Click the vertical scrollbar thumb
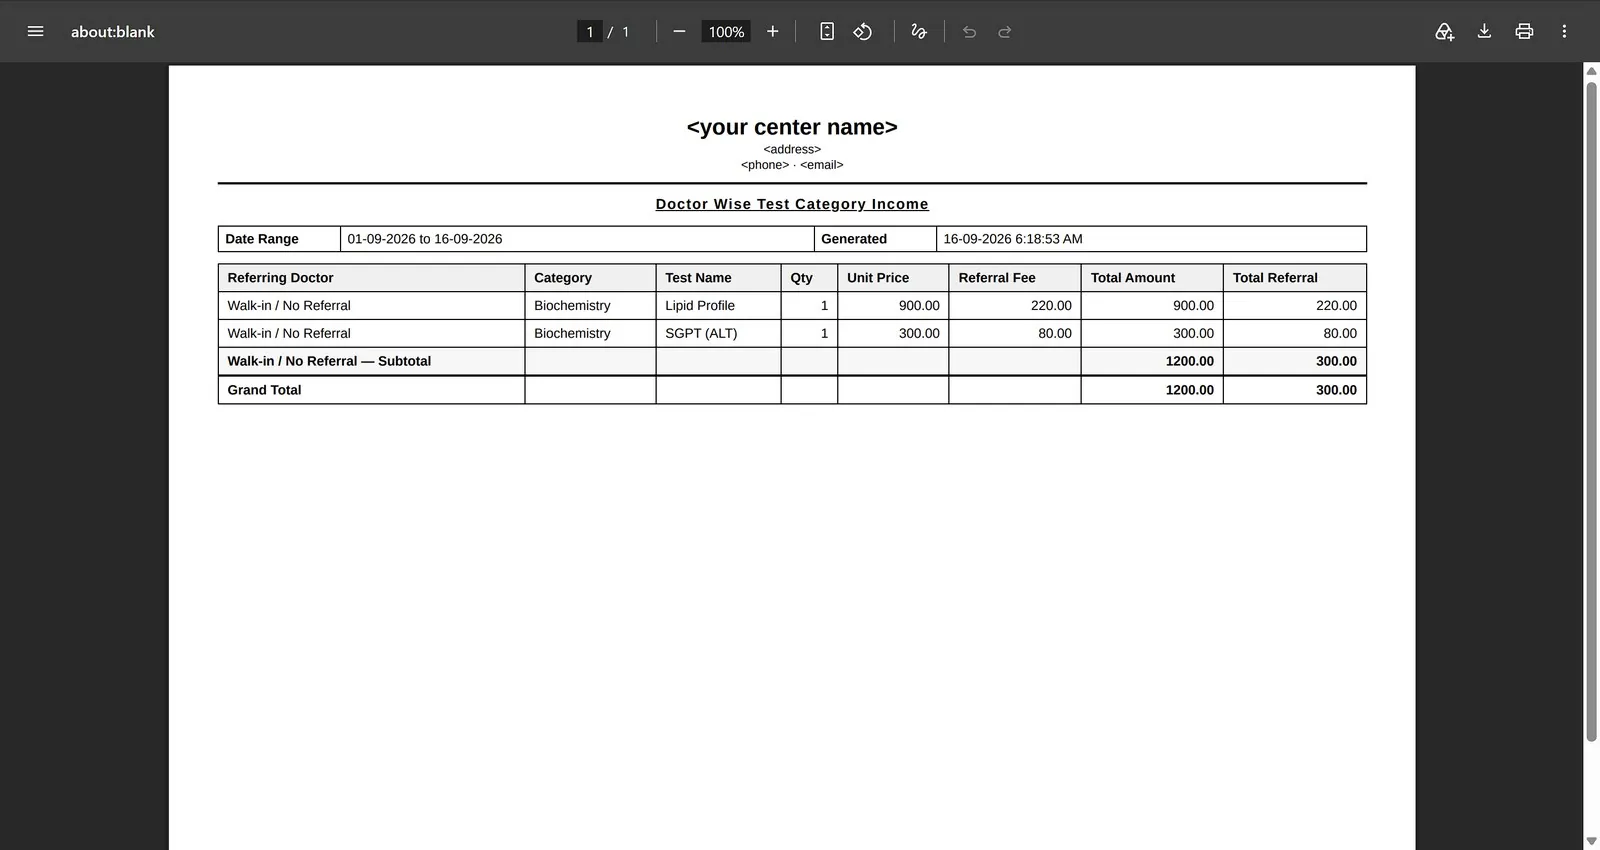1600x850 pixels. point(1591,411)
